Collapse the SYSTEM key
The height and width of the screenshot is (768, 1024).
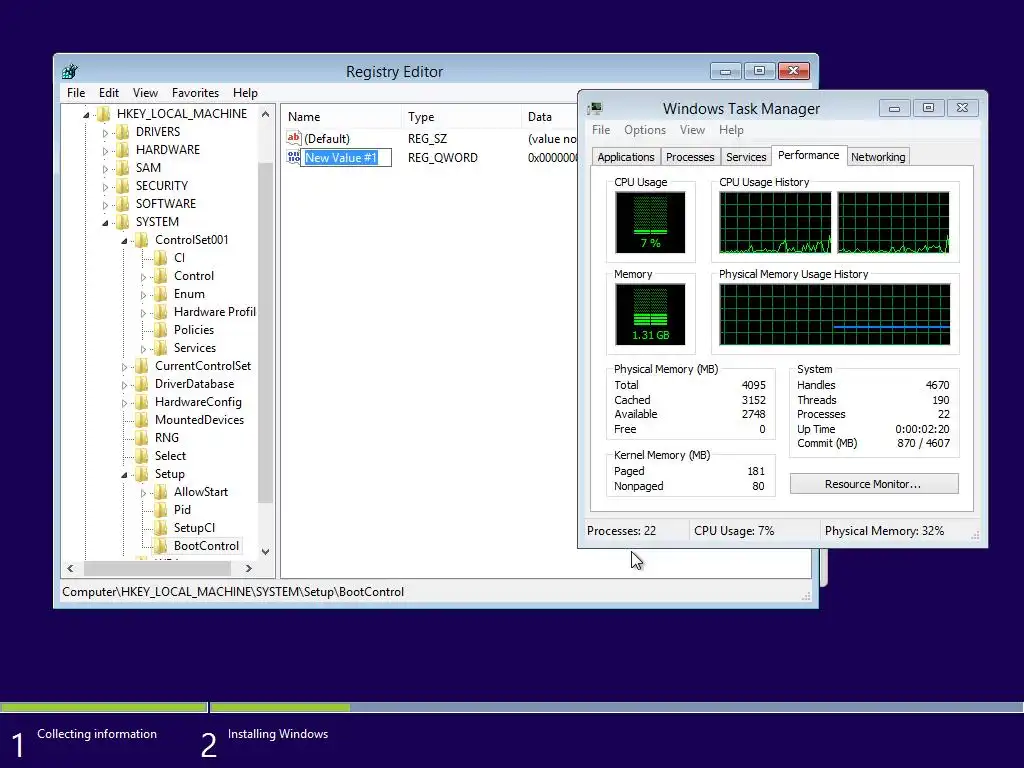(x=105, y=223)
